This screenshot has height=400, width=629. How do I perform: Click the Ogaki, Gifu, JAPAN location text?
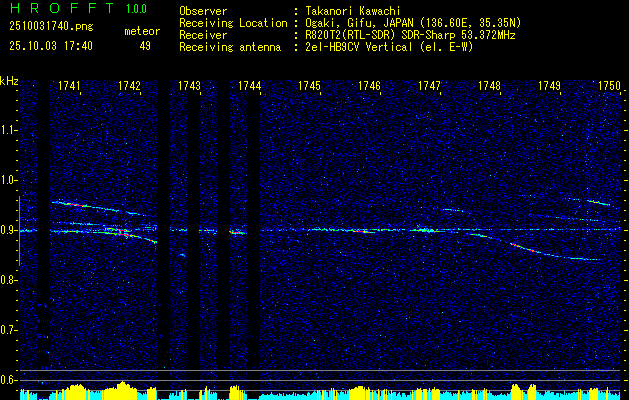413,23
